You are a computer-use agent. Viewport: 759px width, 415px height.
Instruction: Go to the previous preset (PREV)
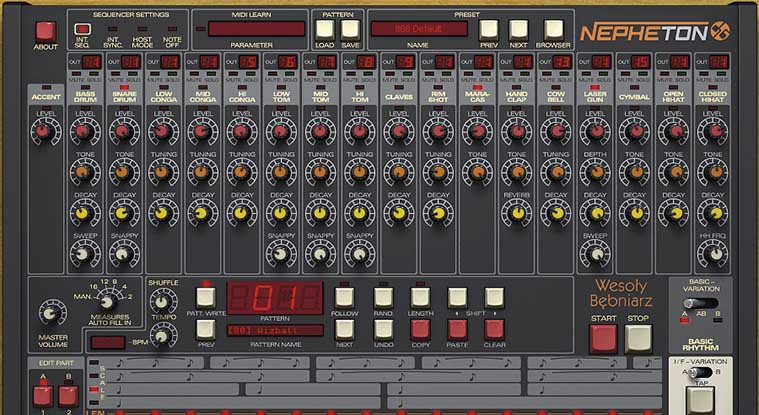click(x=488, y=30)
